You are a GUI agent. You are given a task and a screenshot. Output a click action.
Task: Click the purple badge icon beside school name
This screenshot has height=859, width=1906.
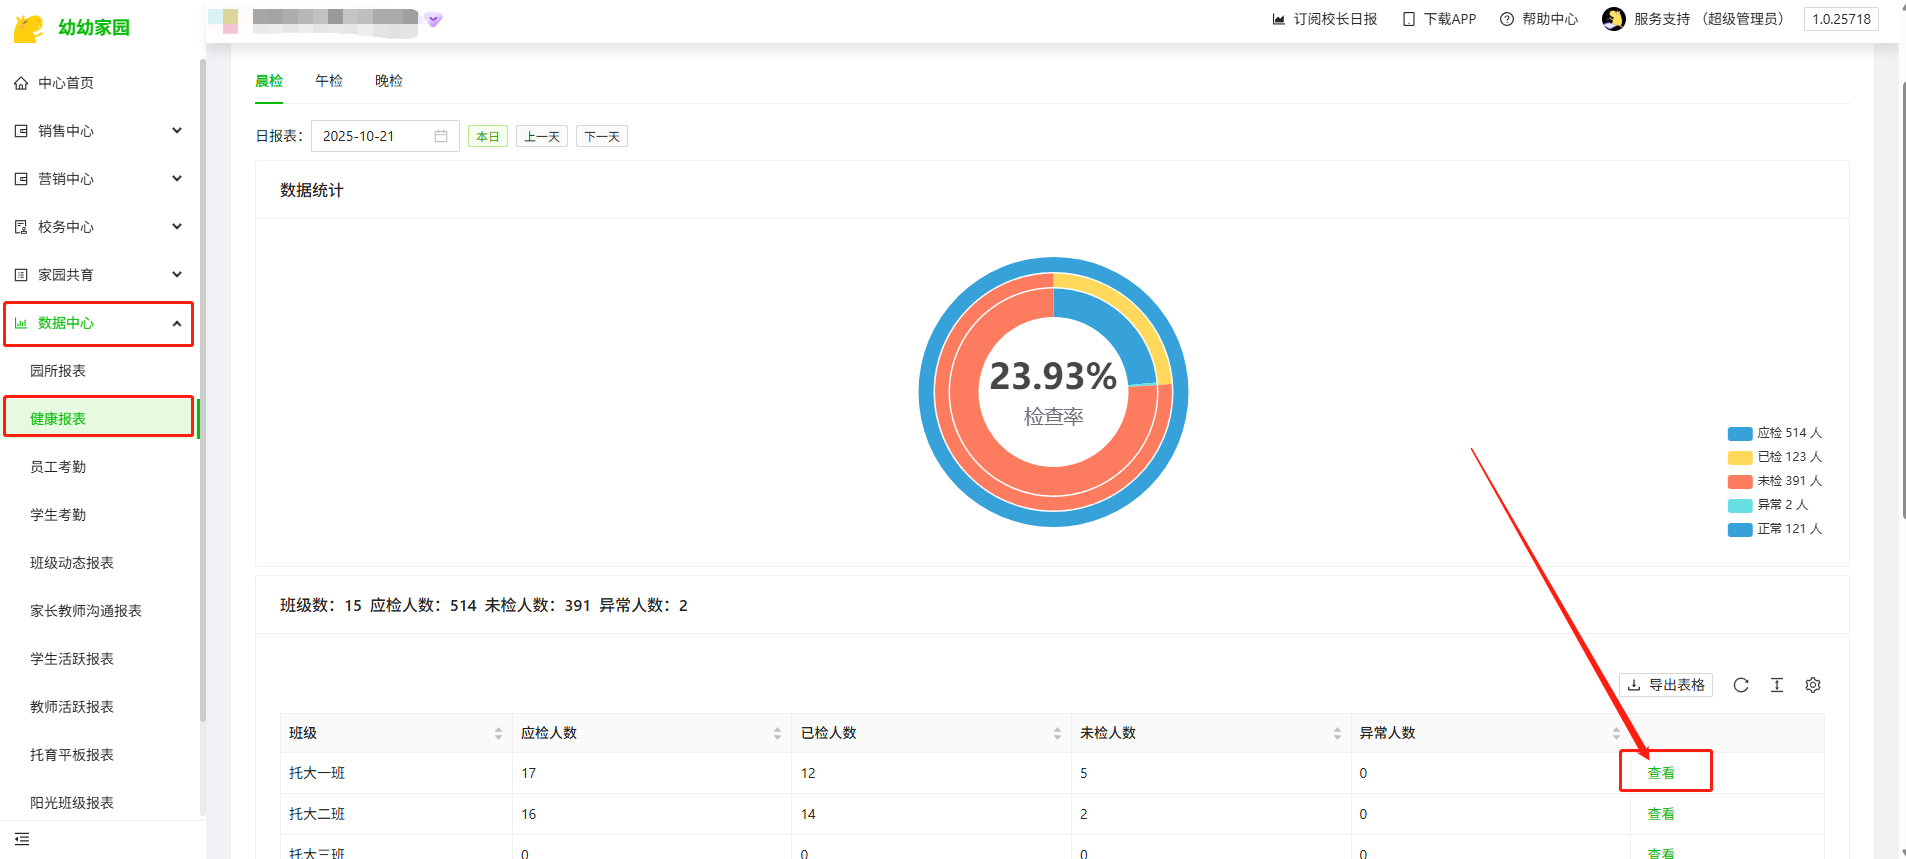433,20
